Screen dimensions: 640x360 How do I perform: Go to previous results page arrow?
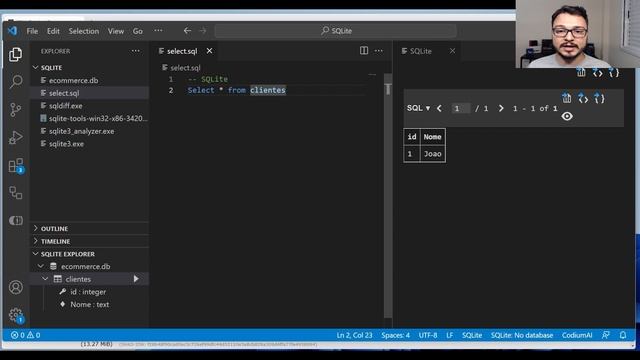[x=440, y=108]
